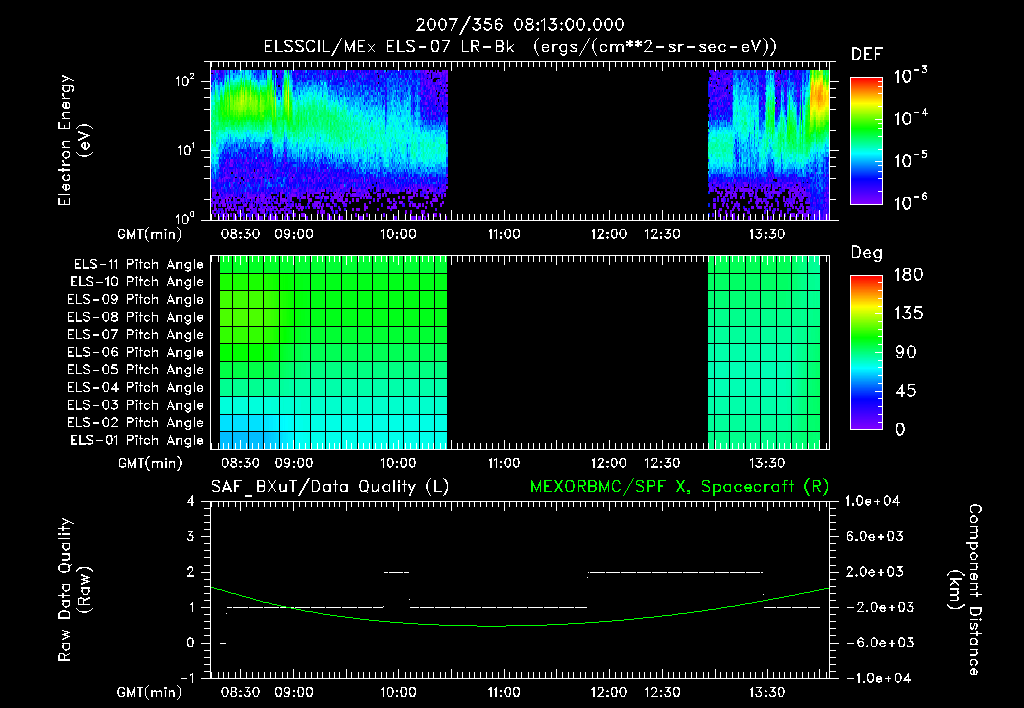The image size is (1024, 708).
Task: Select the ELS-04 Pitch Angle row label
Action: point(135,387)
